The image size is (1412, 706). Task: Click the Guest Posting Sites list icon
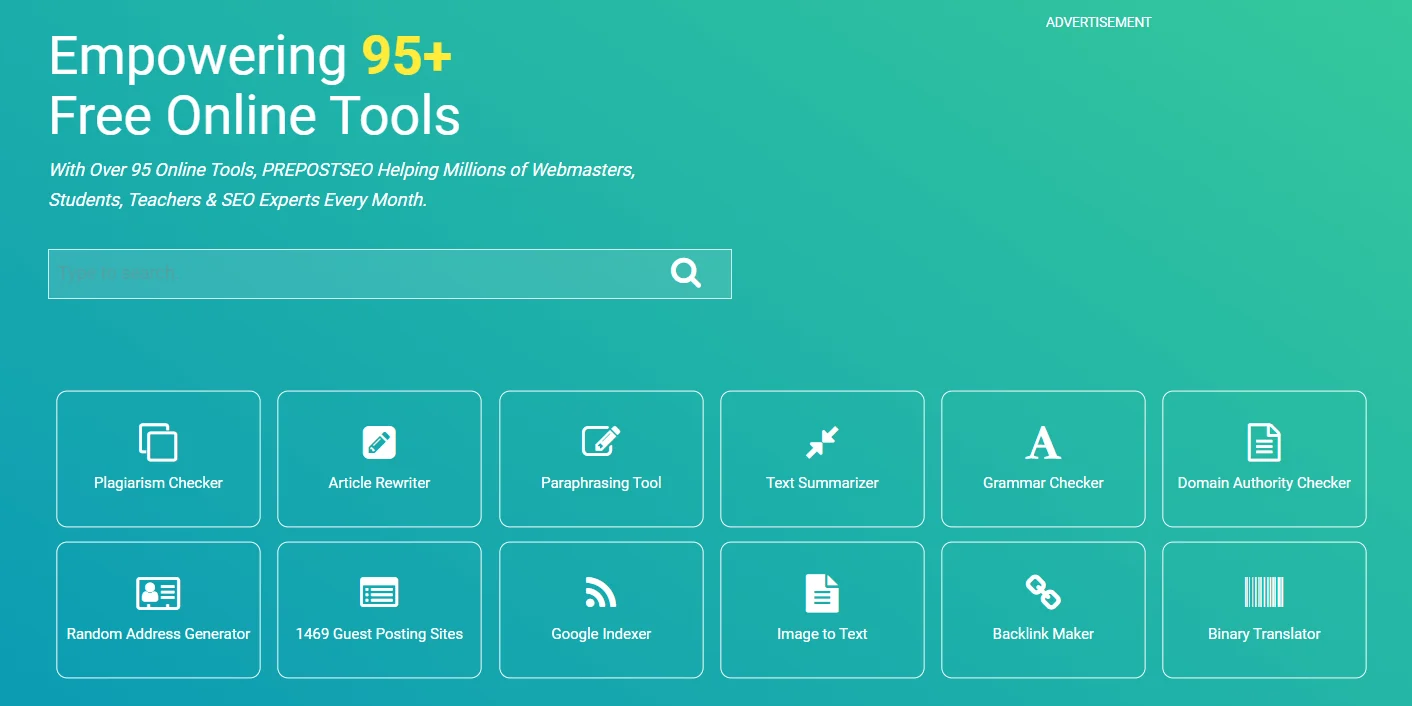point(379,593)
